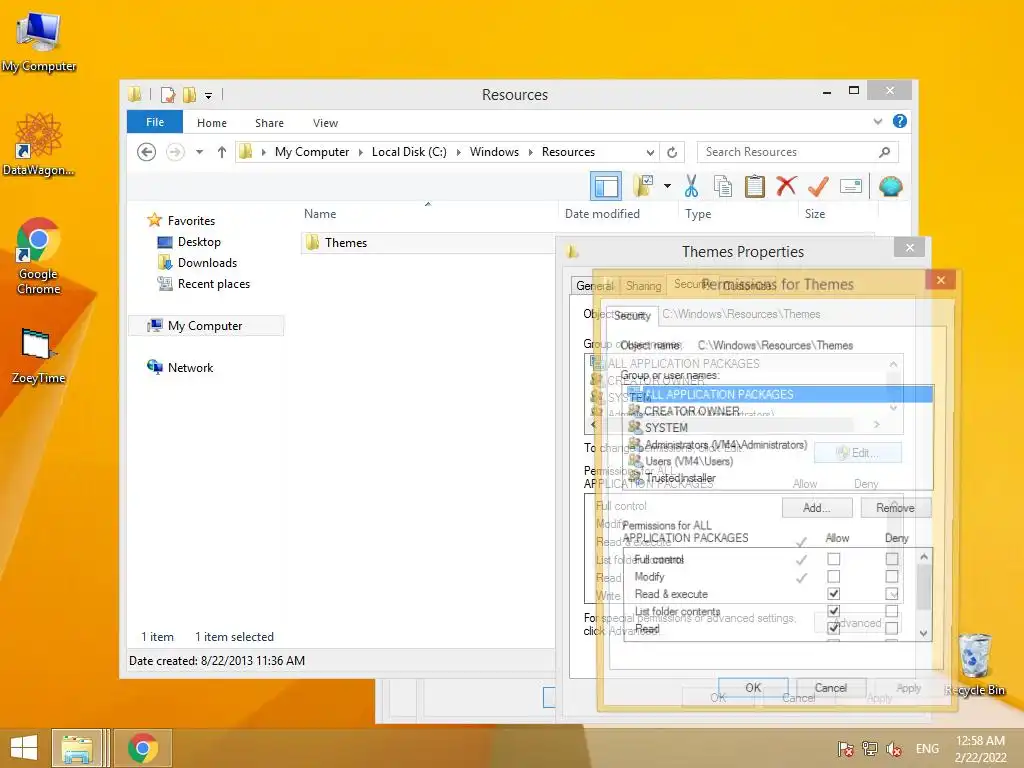Expand breadcrumb arrow after Windows
Image resolution: width=1024 pixels, height=768 pixels.
point(530,152)
